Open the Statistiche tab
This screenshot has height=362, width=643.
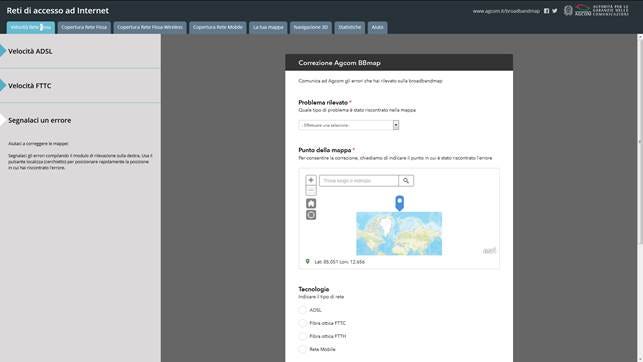(349, 27)
